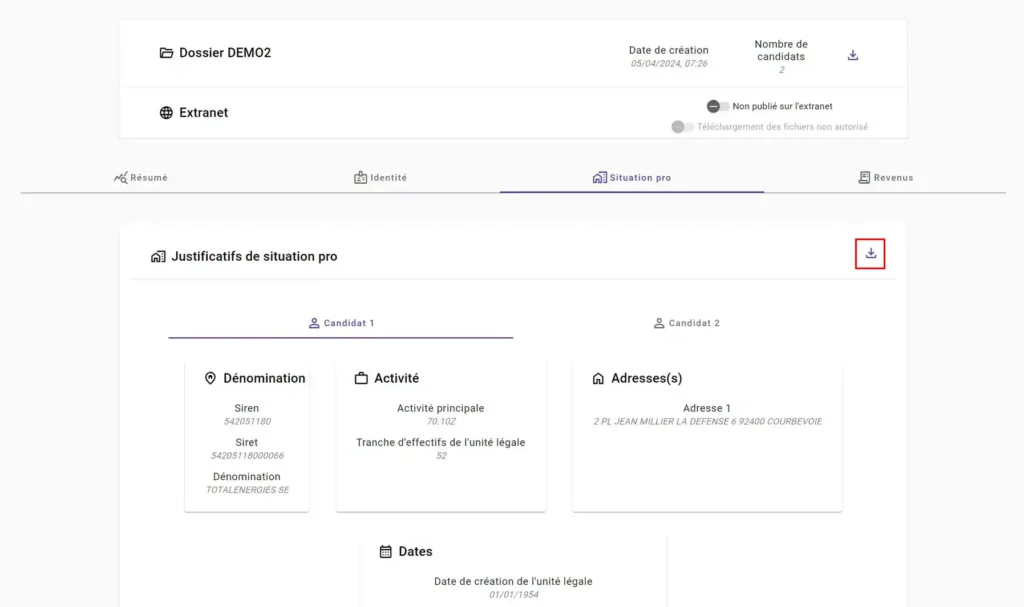This screenshot has width=1024, height=607.
Task: Click the TOTALENERGIES SE denomination
Action: [247, 489]
